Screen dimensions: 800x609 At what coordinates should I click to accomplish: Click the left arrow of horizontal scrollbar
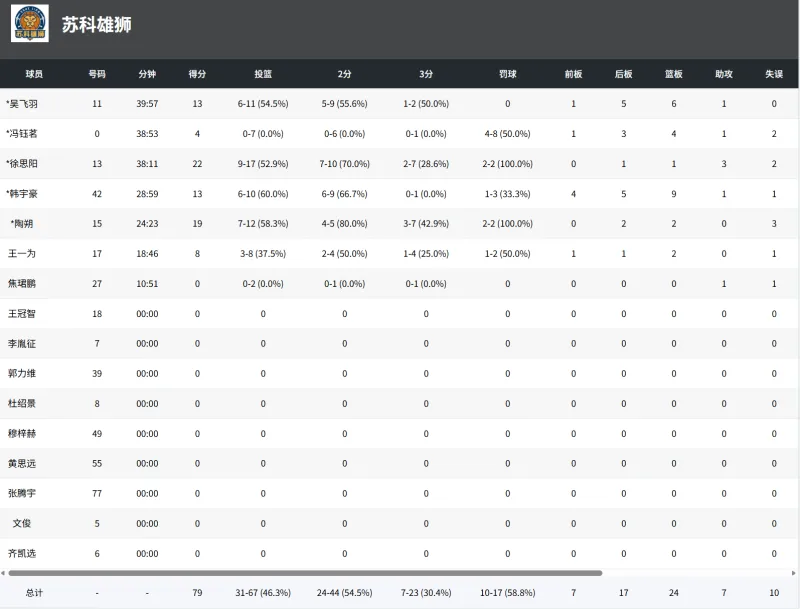[x=4, y=573]
